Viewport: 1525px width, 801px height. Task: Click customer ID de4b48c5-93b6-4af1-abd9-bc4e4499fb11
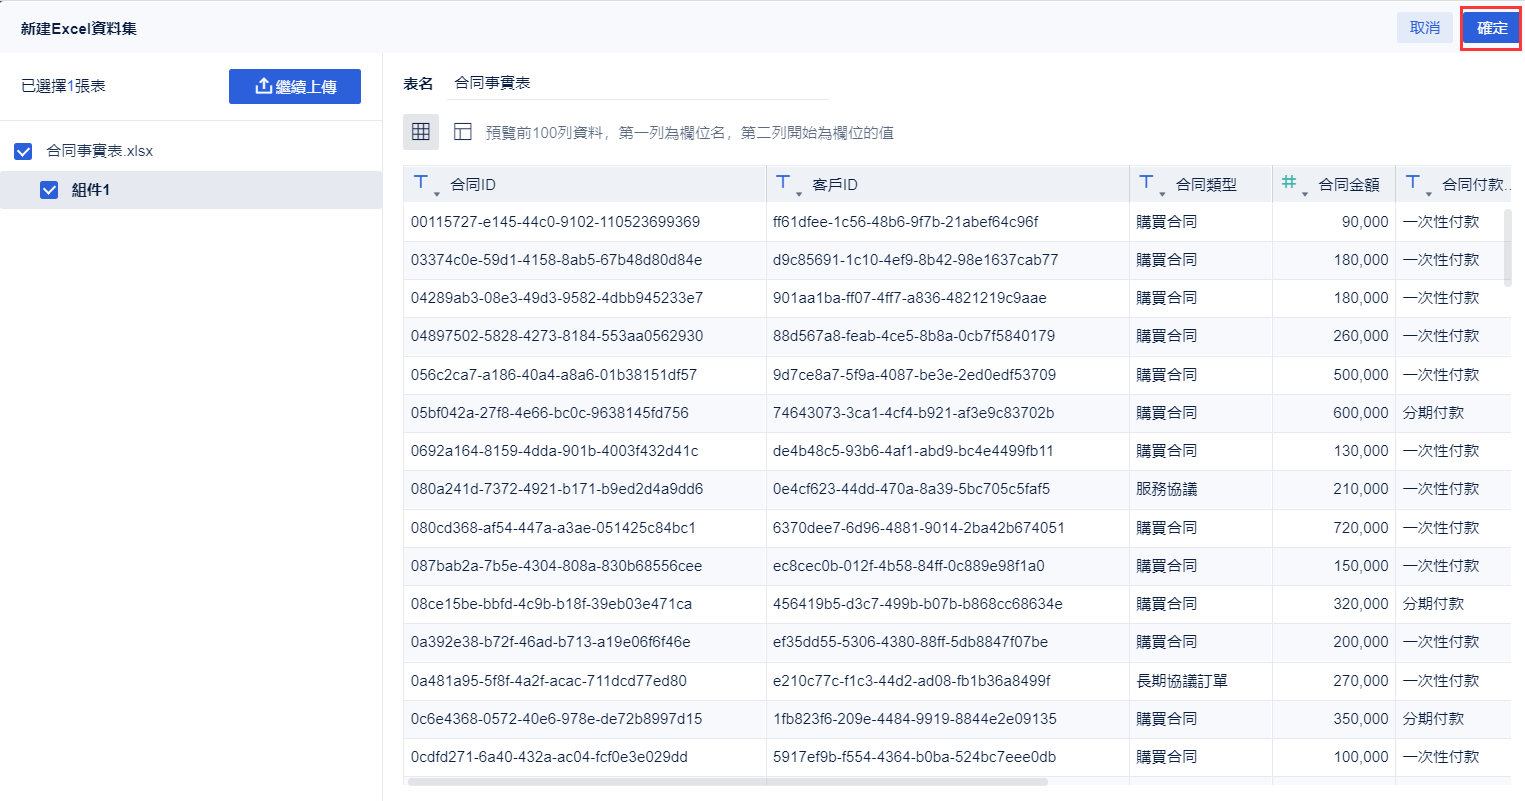point(948,451)
